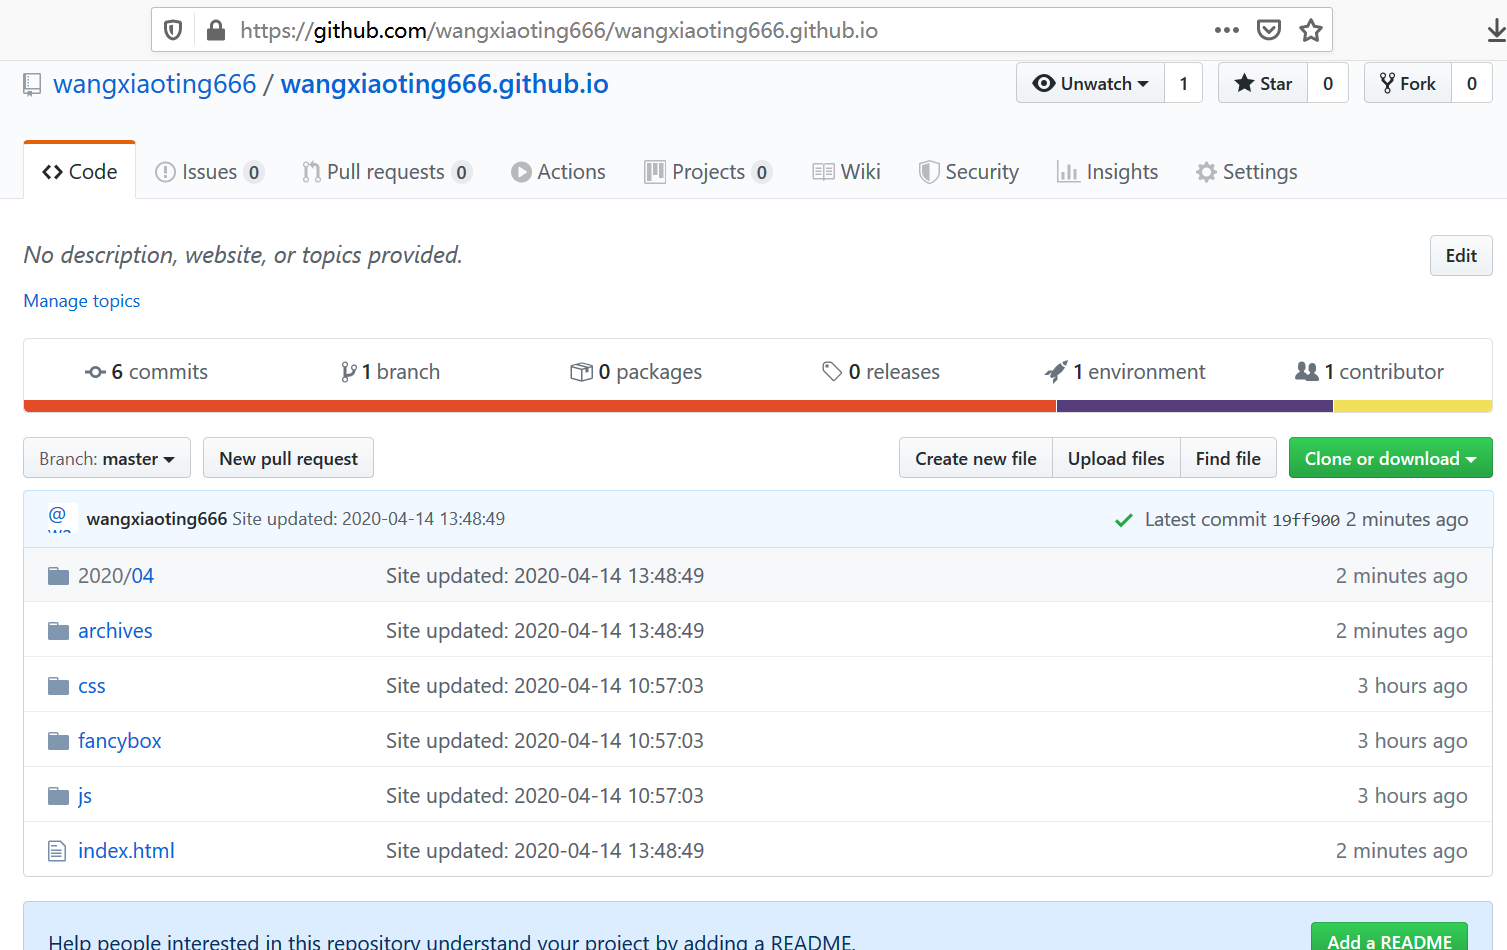Image resolution: width=1507 pixels, height=950 pixels.
Task: Open the js folder
Action: [x=85, y=796]
